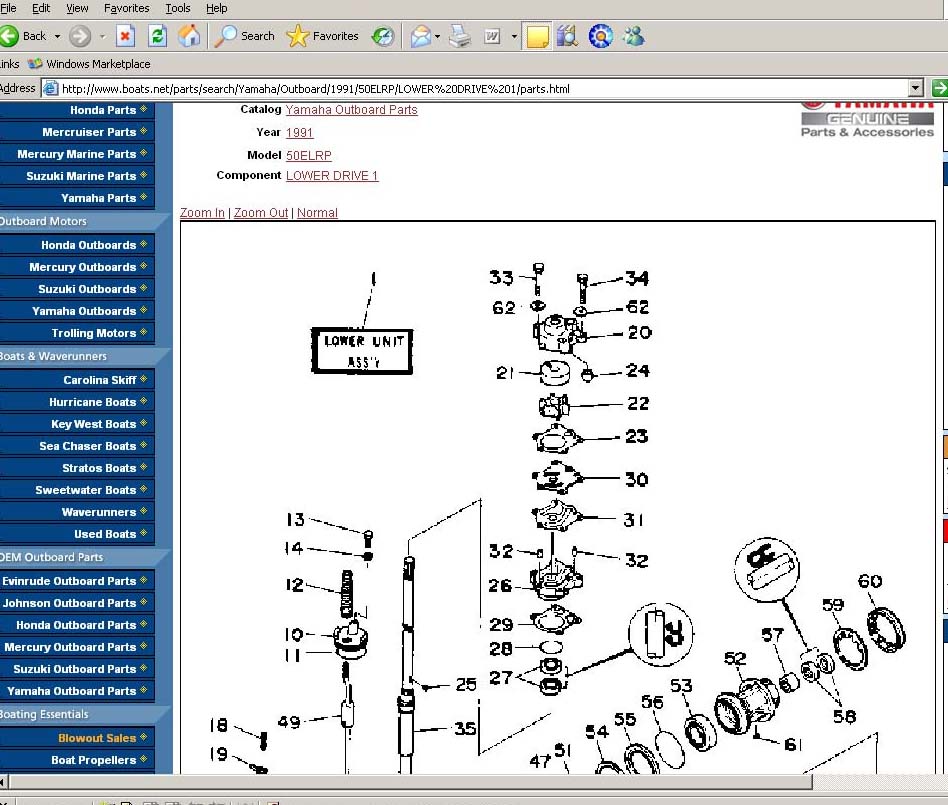Open Carolina Skiff sidebar item

pyautogui.click(x=77, y=380)
